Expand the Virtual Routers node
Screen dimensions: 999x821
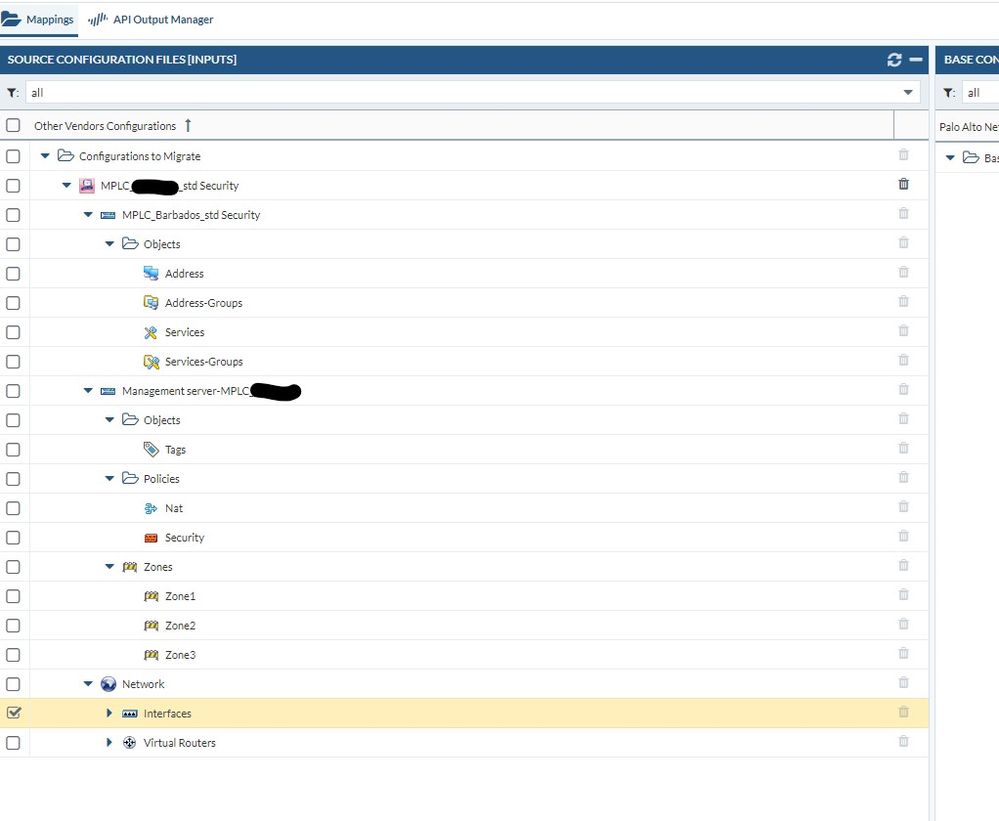pyautogui.click(x=109, y=742)
